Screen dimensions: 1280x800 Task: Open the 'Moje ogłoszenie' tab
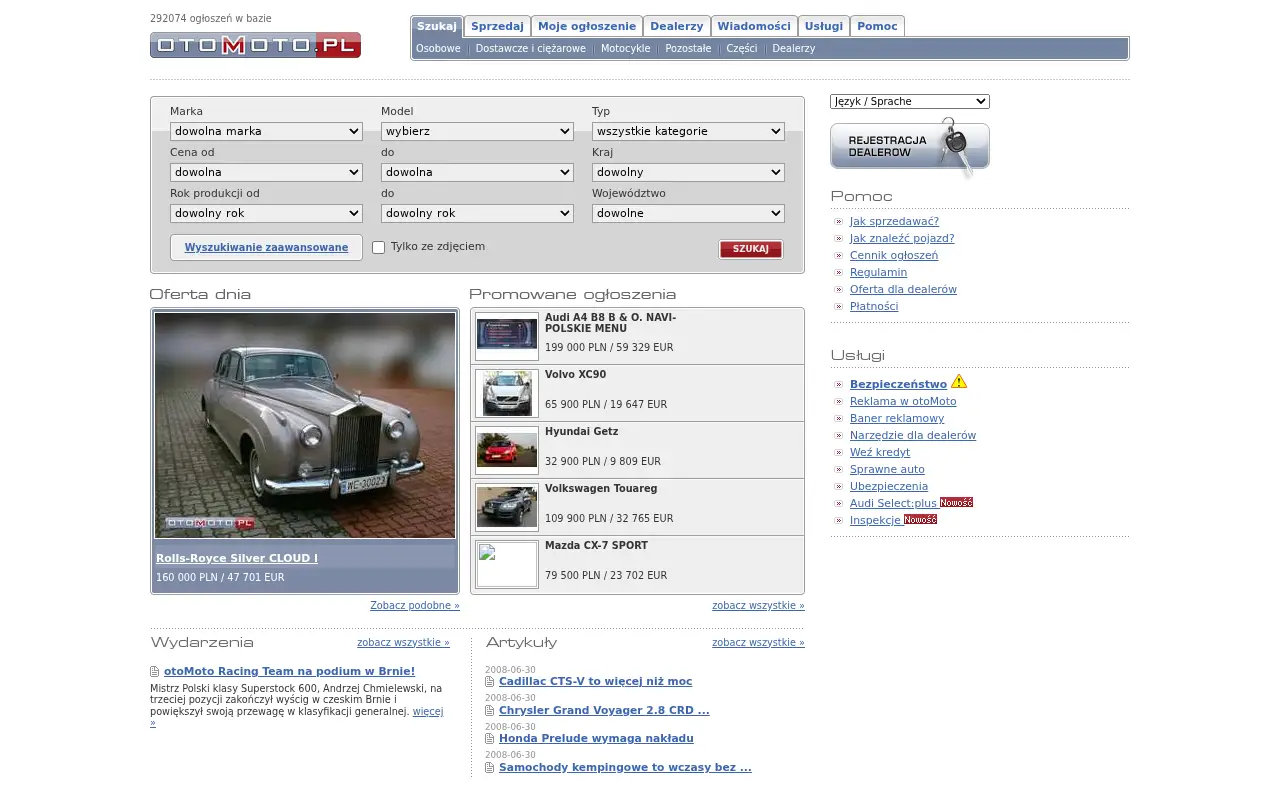587,26
